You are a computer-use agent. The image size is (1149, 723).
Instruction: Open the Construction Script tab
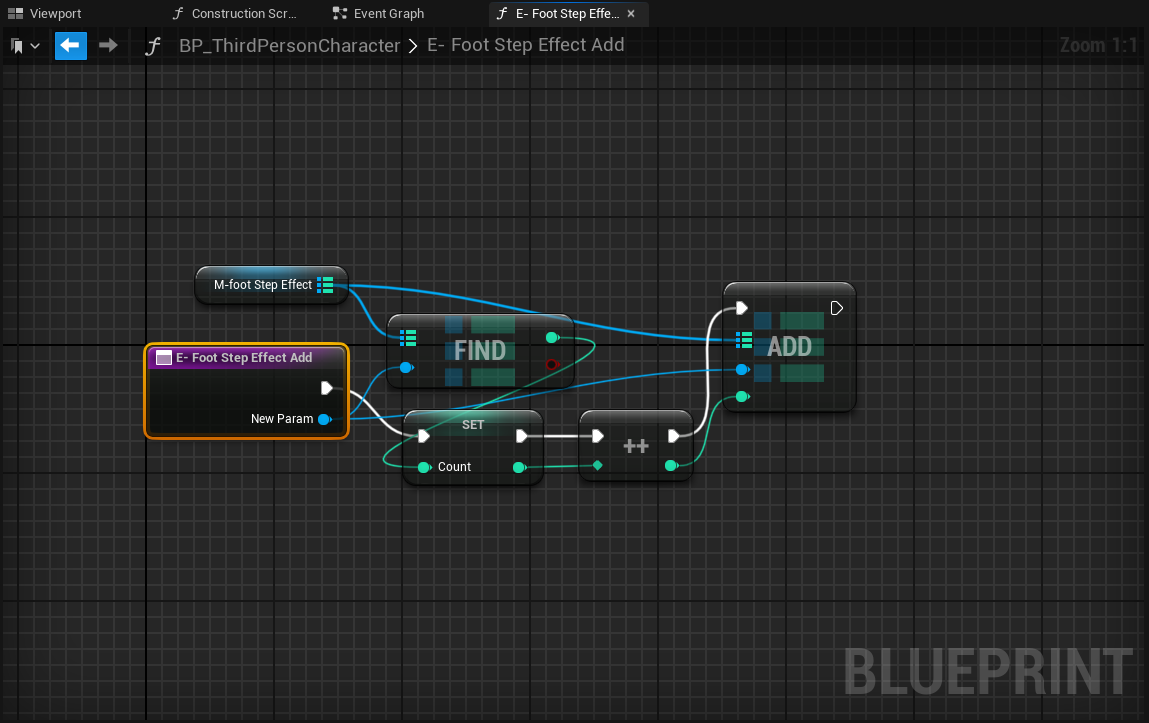click(234, 13)
